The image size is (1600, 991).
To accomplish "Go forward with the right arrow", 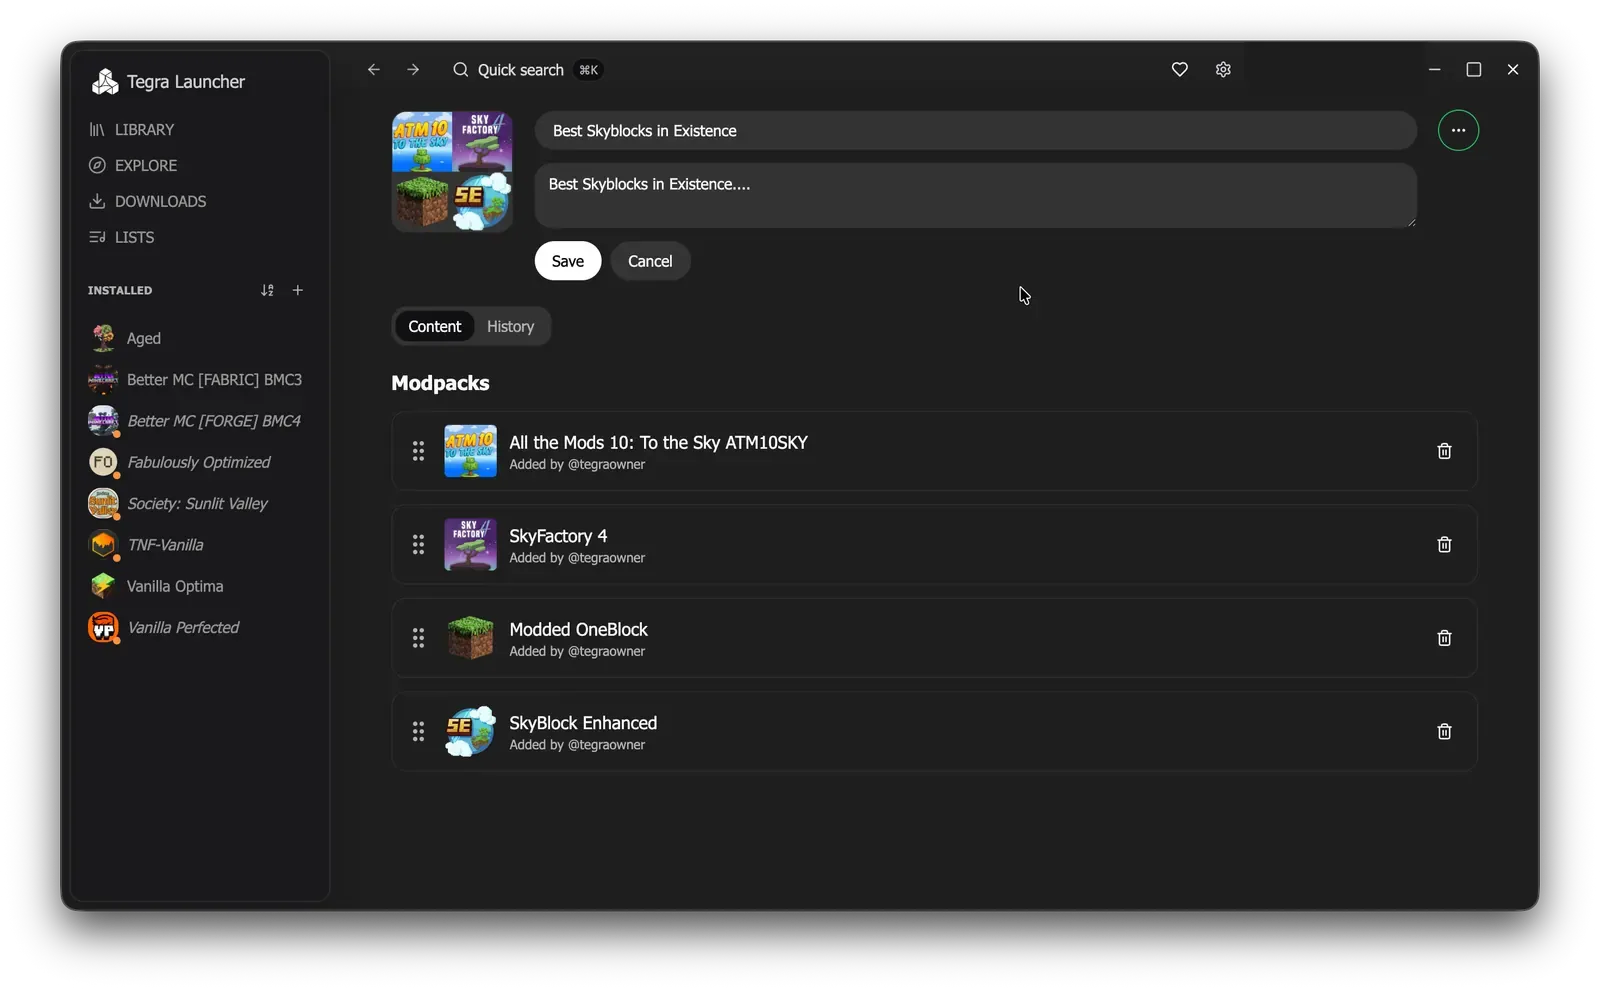I will click(413, 70).
